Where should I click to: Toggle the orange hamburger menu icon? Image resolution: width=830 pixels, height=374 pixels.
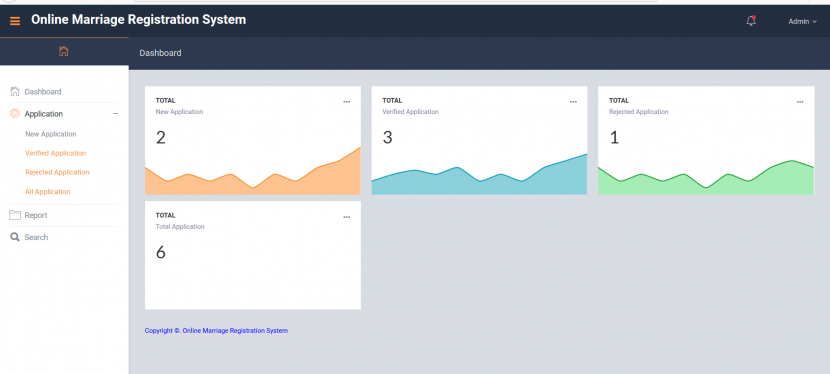click(x=15, y=21)
